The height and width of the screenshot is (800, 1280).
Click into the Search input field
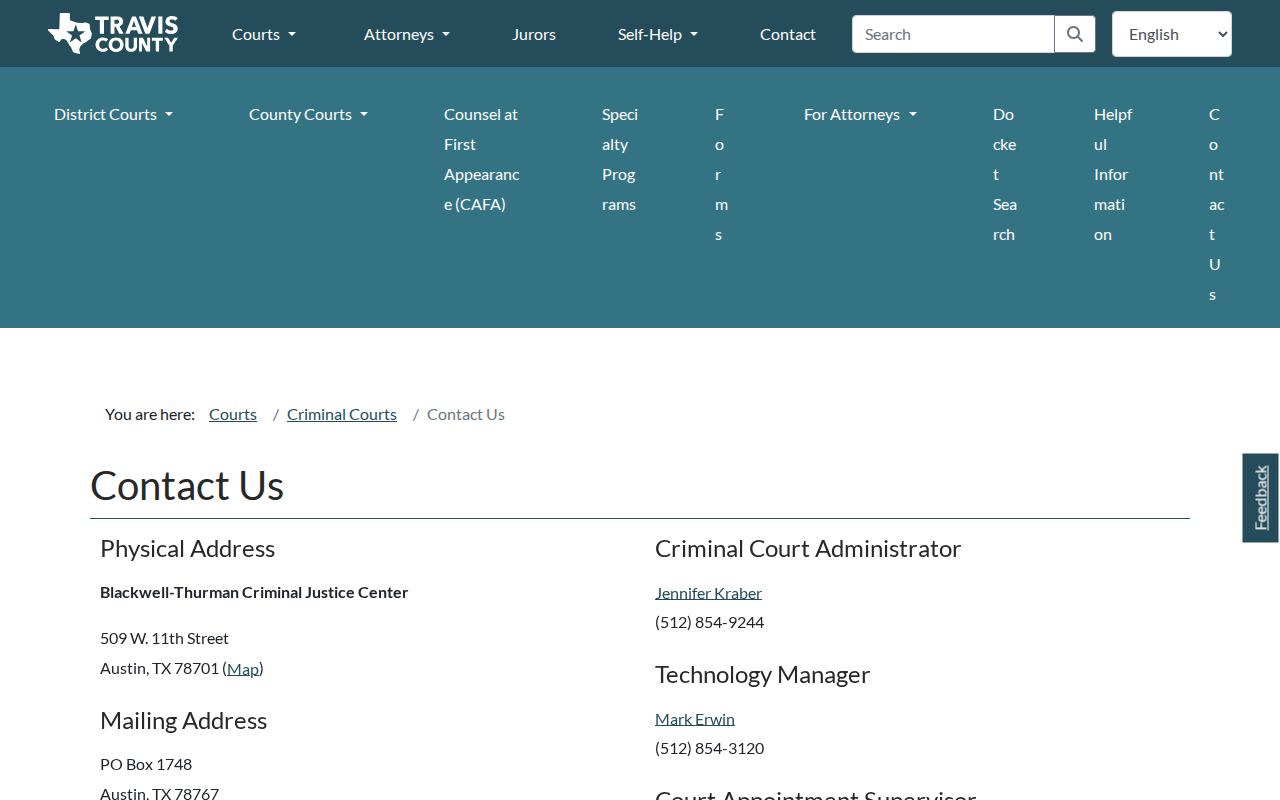pyautogui.click(x=953, y=34)
